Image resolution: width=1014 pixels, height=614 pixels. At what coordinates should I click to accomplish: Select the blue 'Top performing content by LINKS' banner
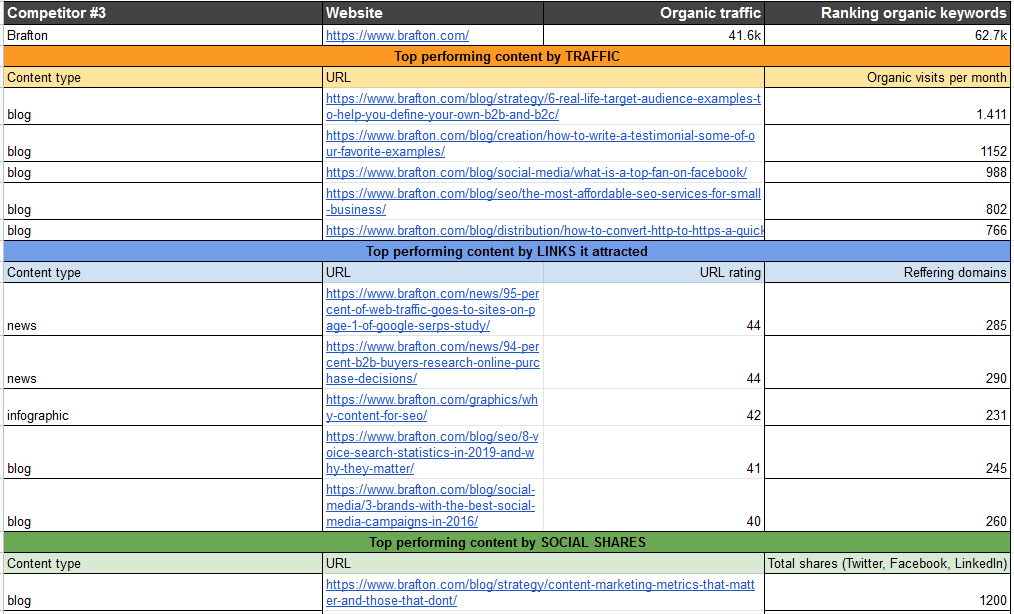[507, 252]
